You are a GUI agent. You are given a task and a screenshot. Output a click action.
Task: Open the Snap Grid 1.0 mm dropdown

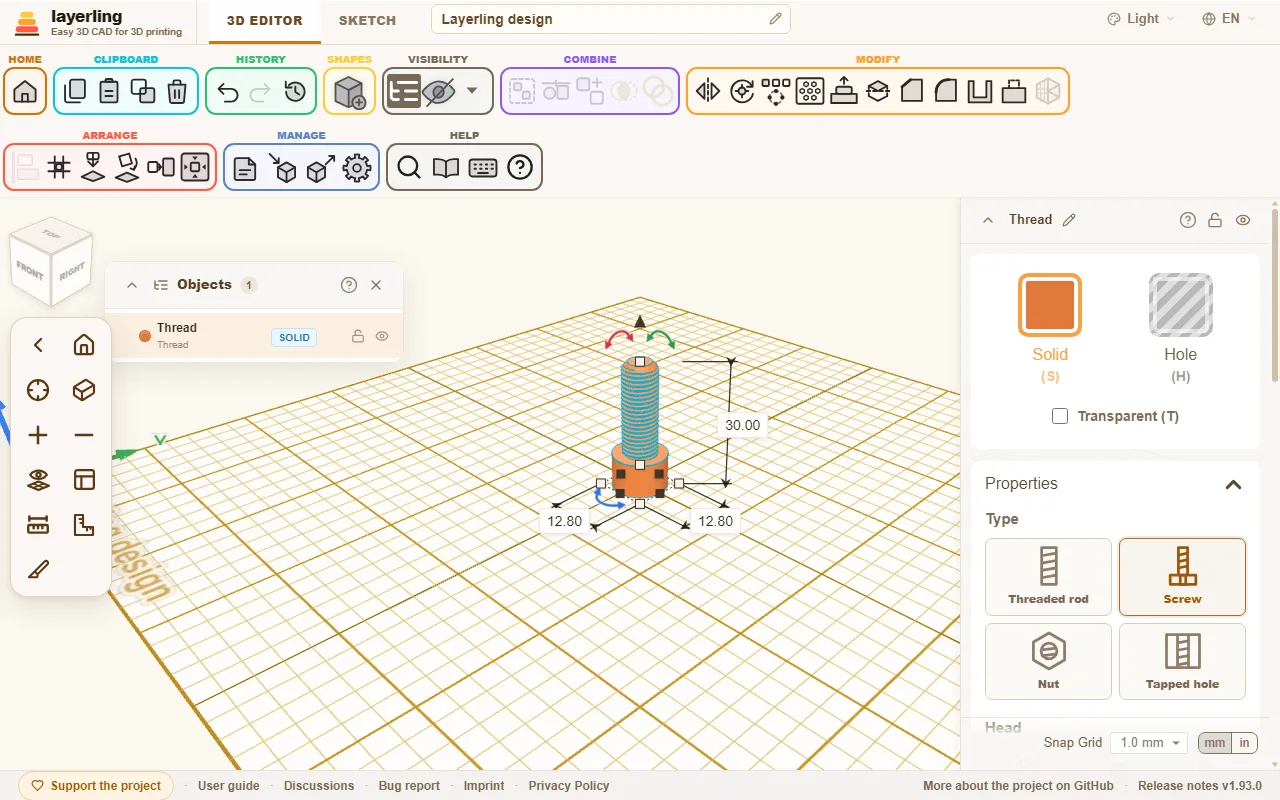pos(1149,743)
